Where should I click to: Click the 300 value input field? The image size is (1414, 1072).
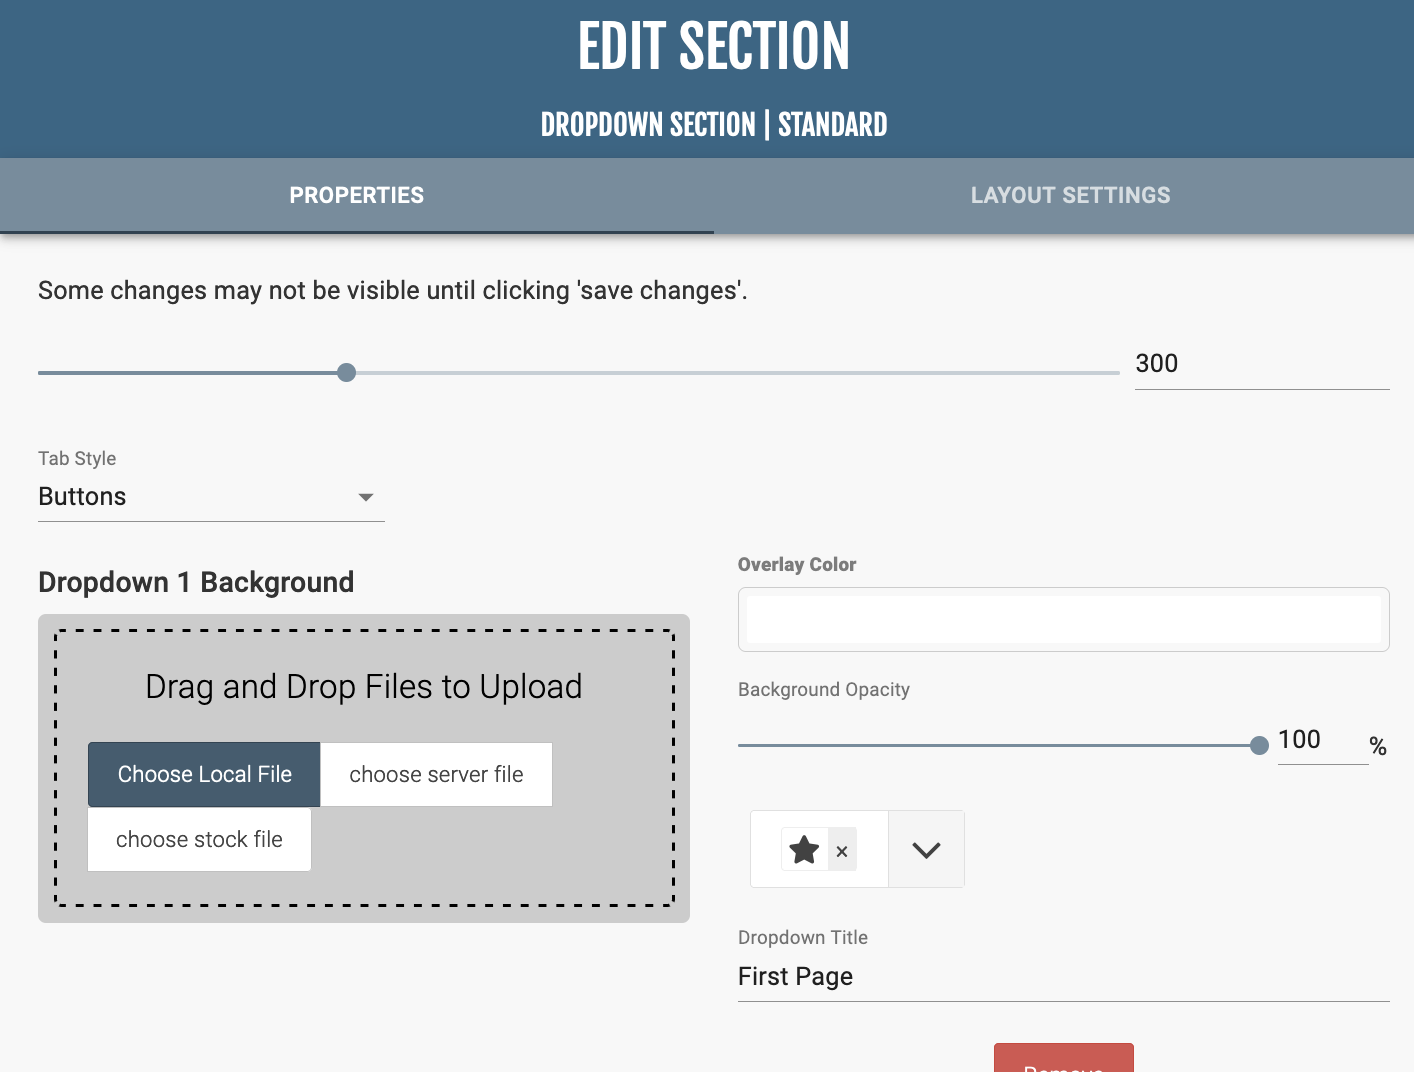click(x=1261, y=364)
